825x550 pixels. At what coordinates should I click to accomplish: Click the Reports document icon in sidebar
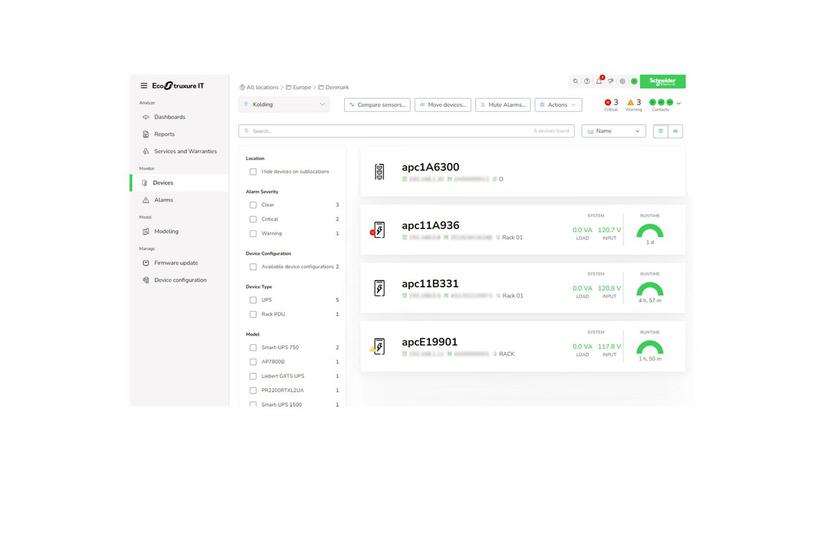click(x=146, y=134)
